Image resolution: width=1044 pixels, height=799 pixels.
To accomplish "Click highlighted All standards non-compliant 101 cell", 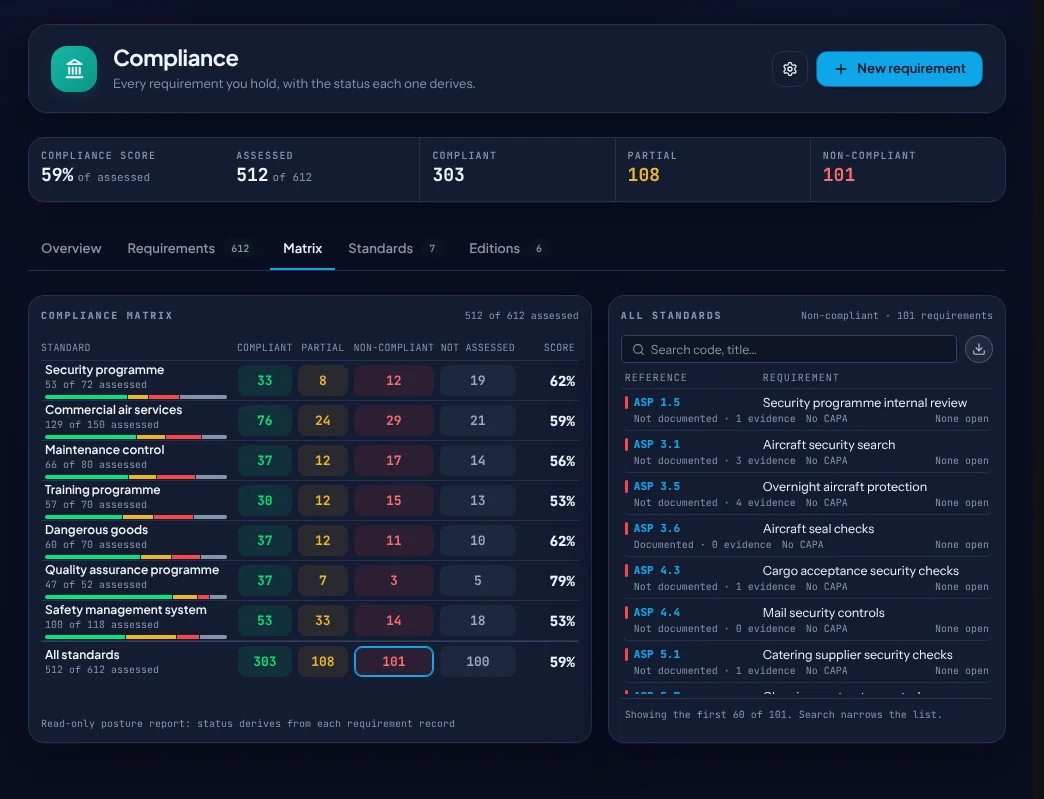I will (x=393, y=661).
